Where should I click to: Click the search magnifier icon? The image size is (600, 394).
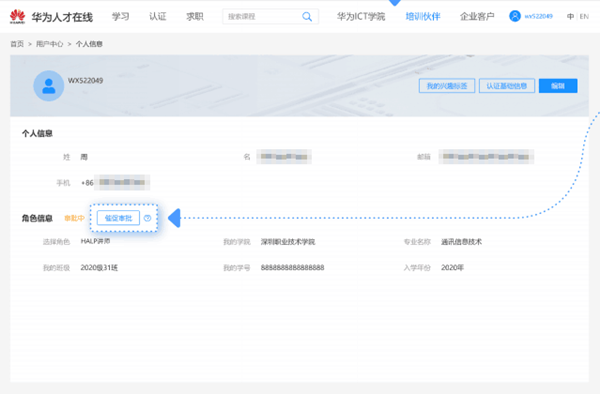coord(307,16)
